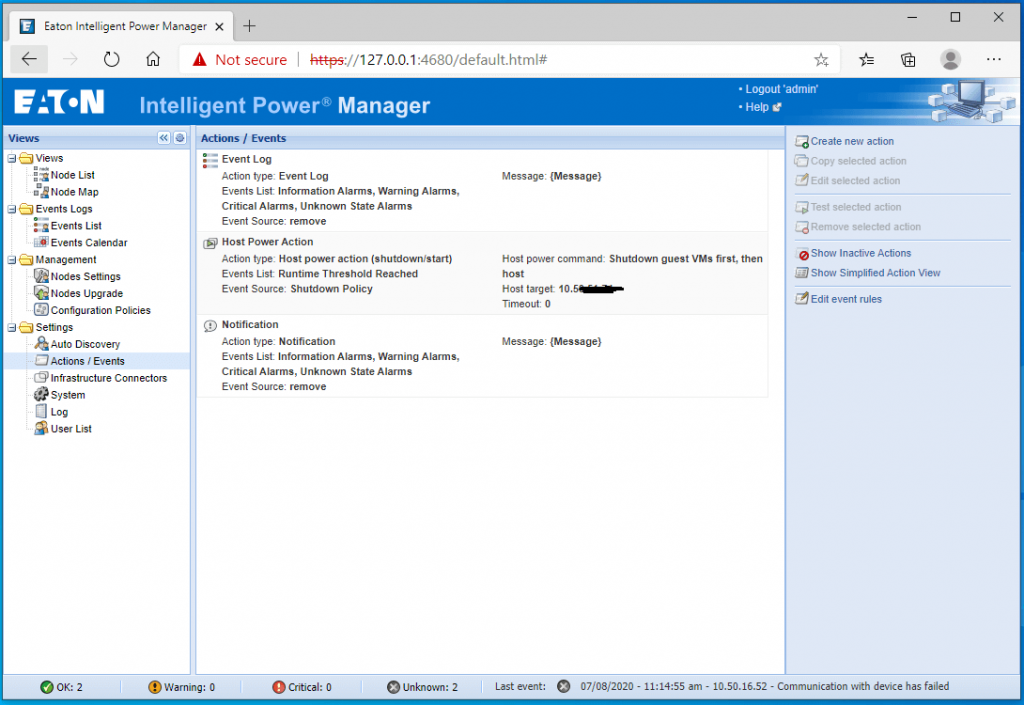Log out the admin user

(x=781, y=89)
